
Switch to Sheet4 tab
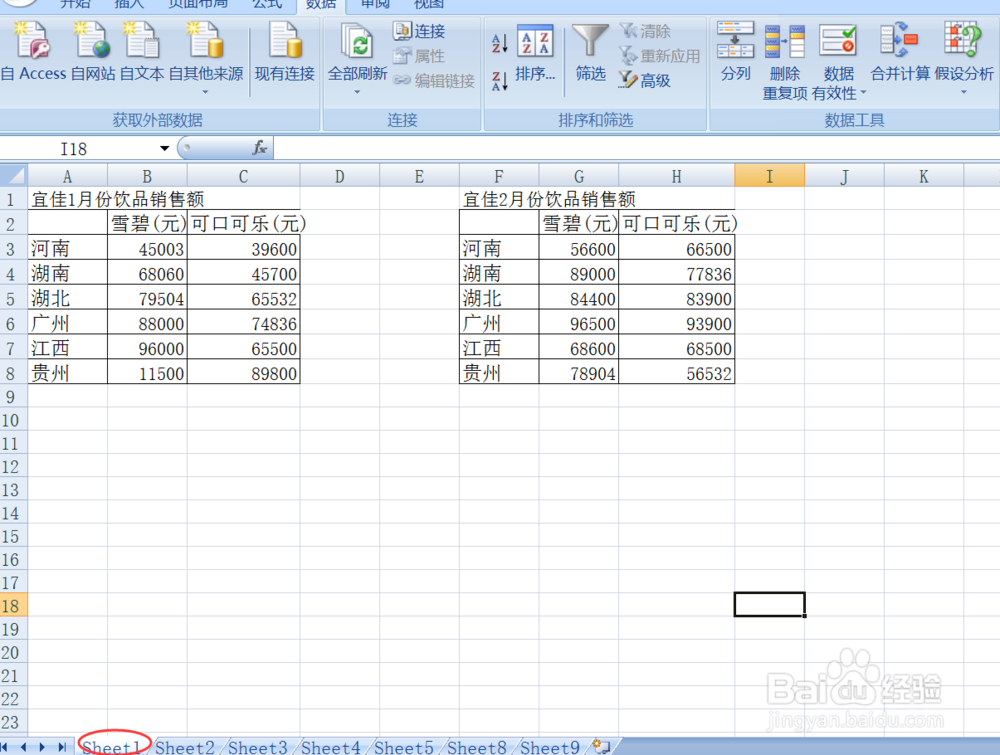pos(330,747)
